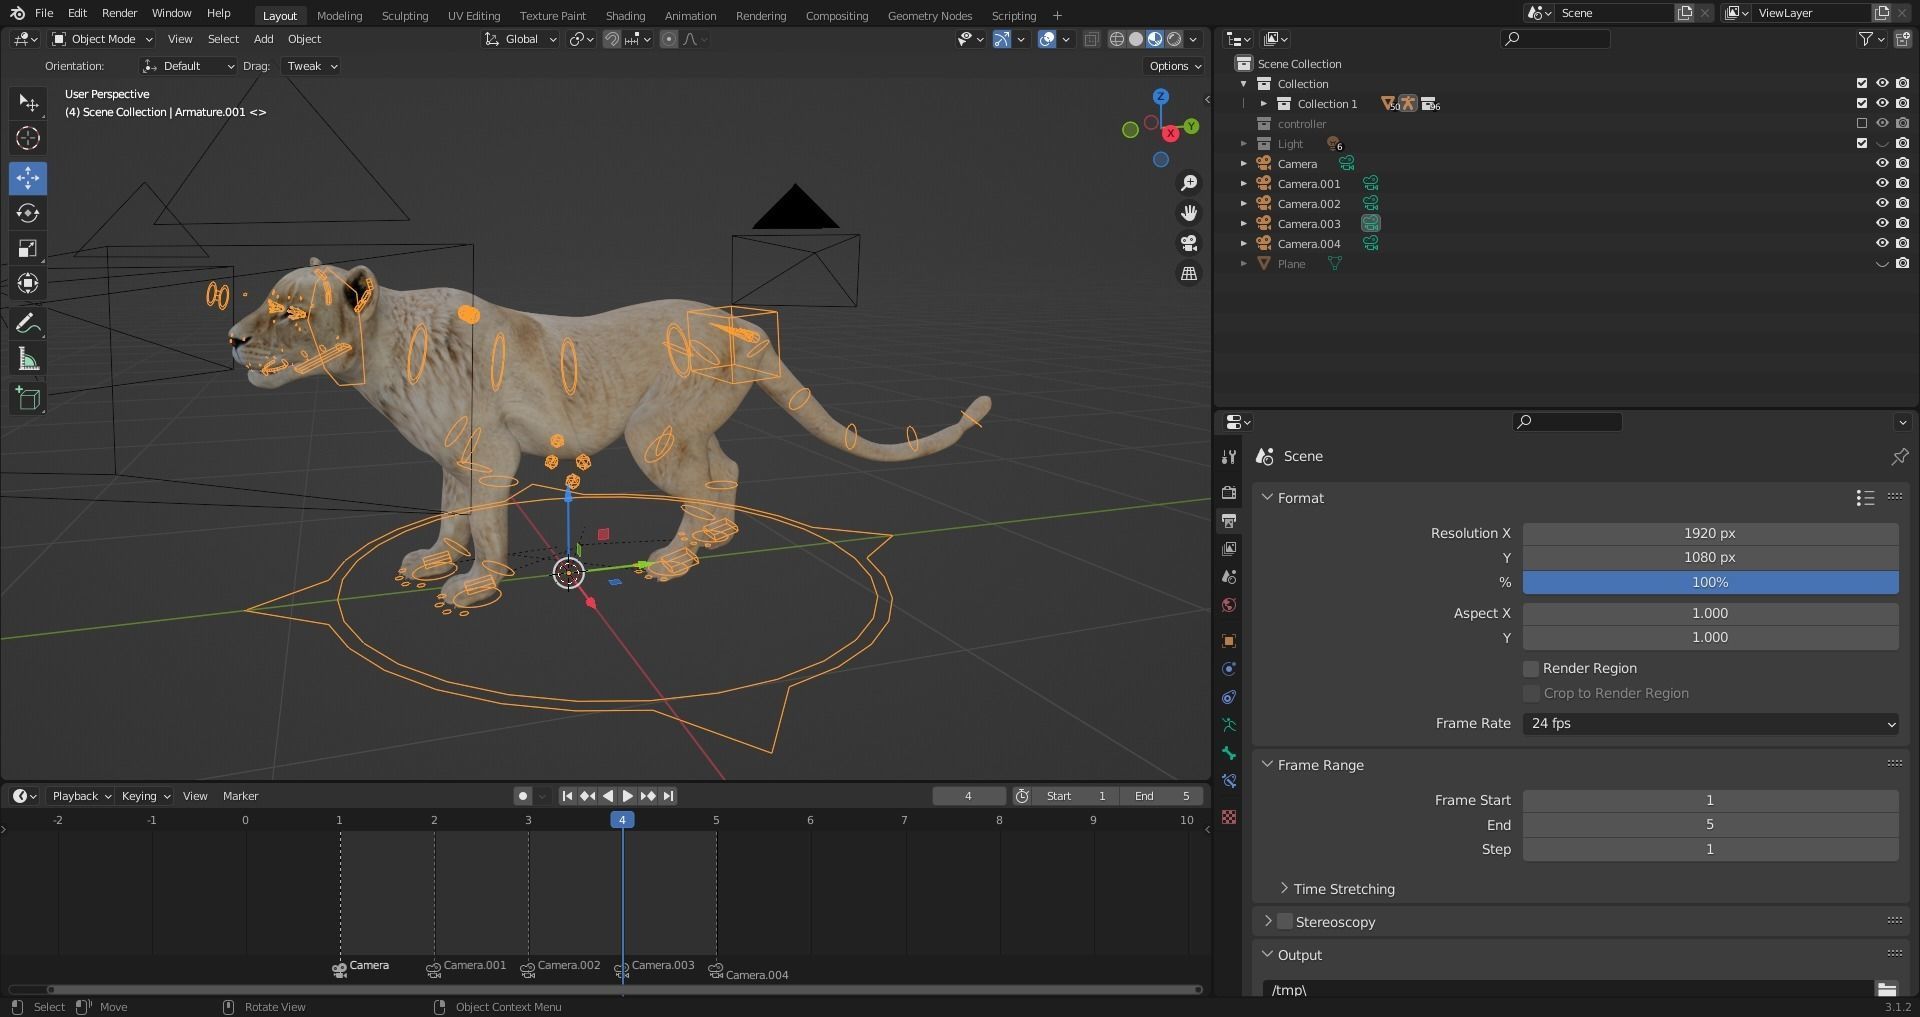Select the Annotate tool
Image resolution: width=1920 pixels, height=1017 pixels.
28,323
